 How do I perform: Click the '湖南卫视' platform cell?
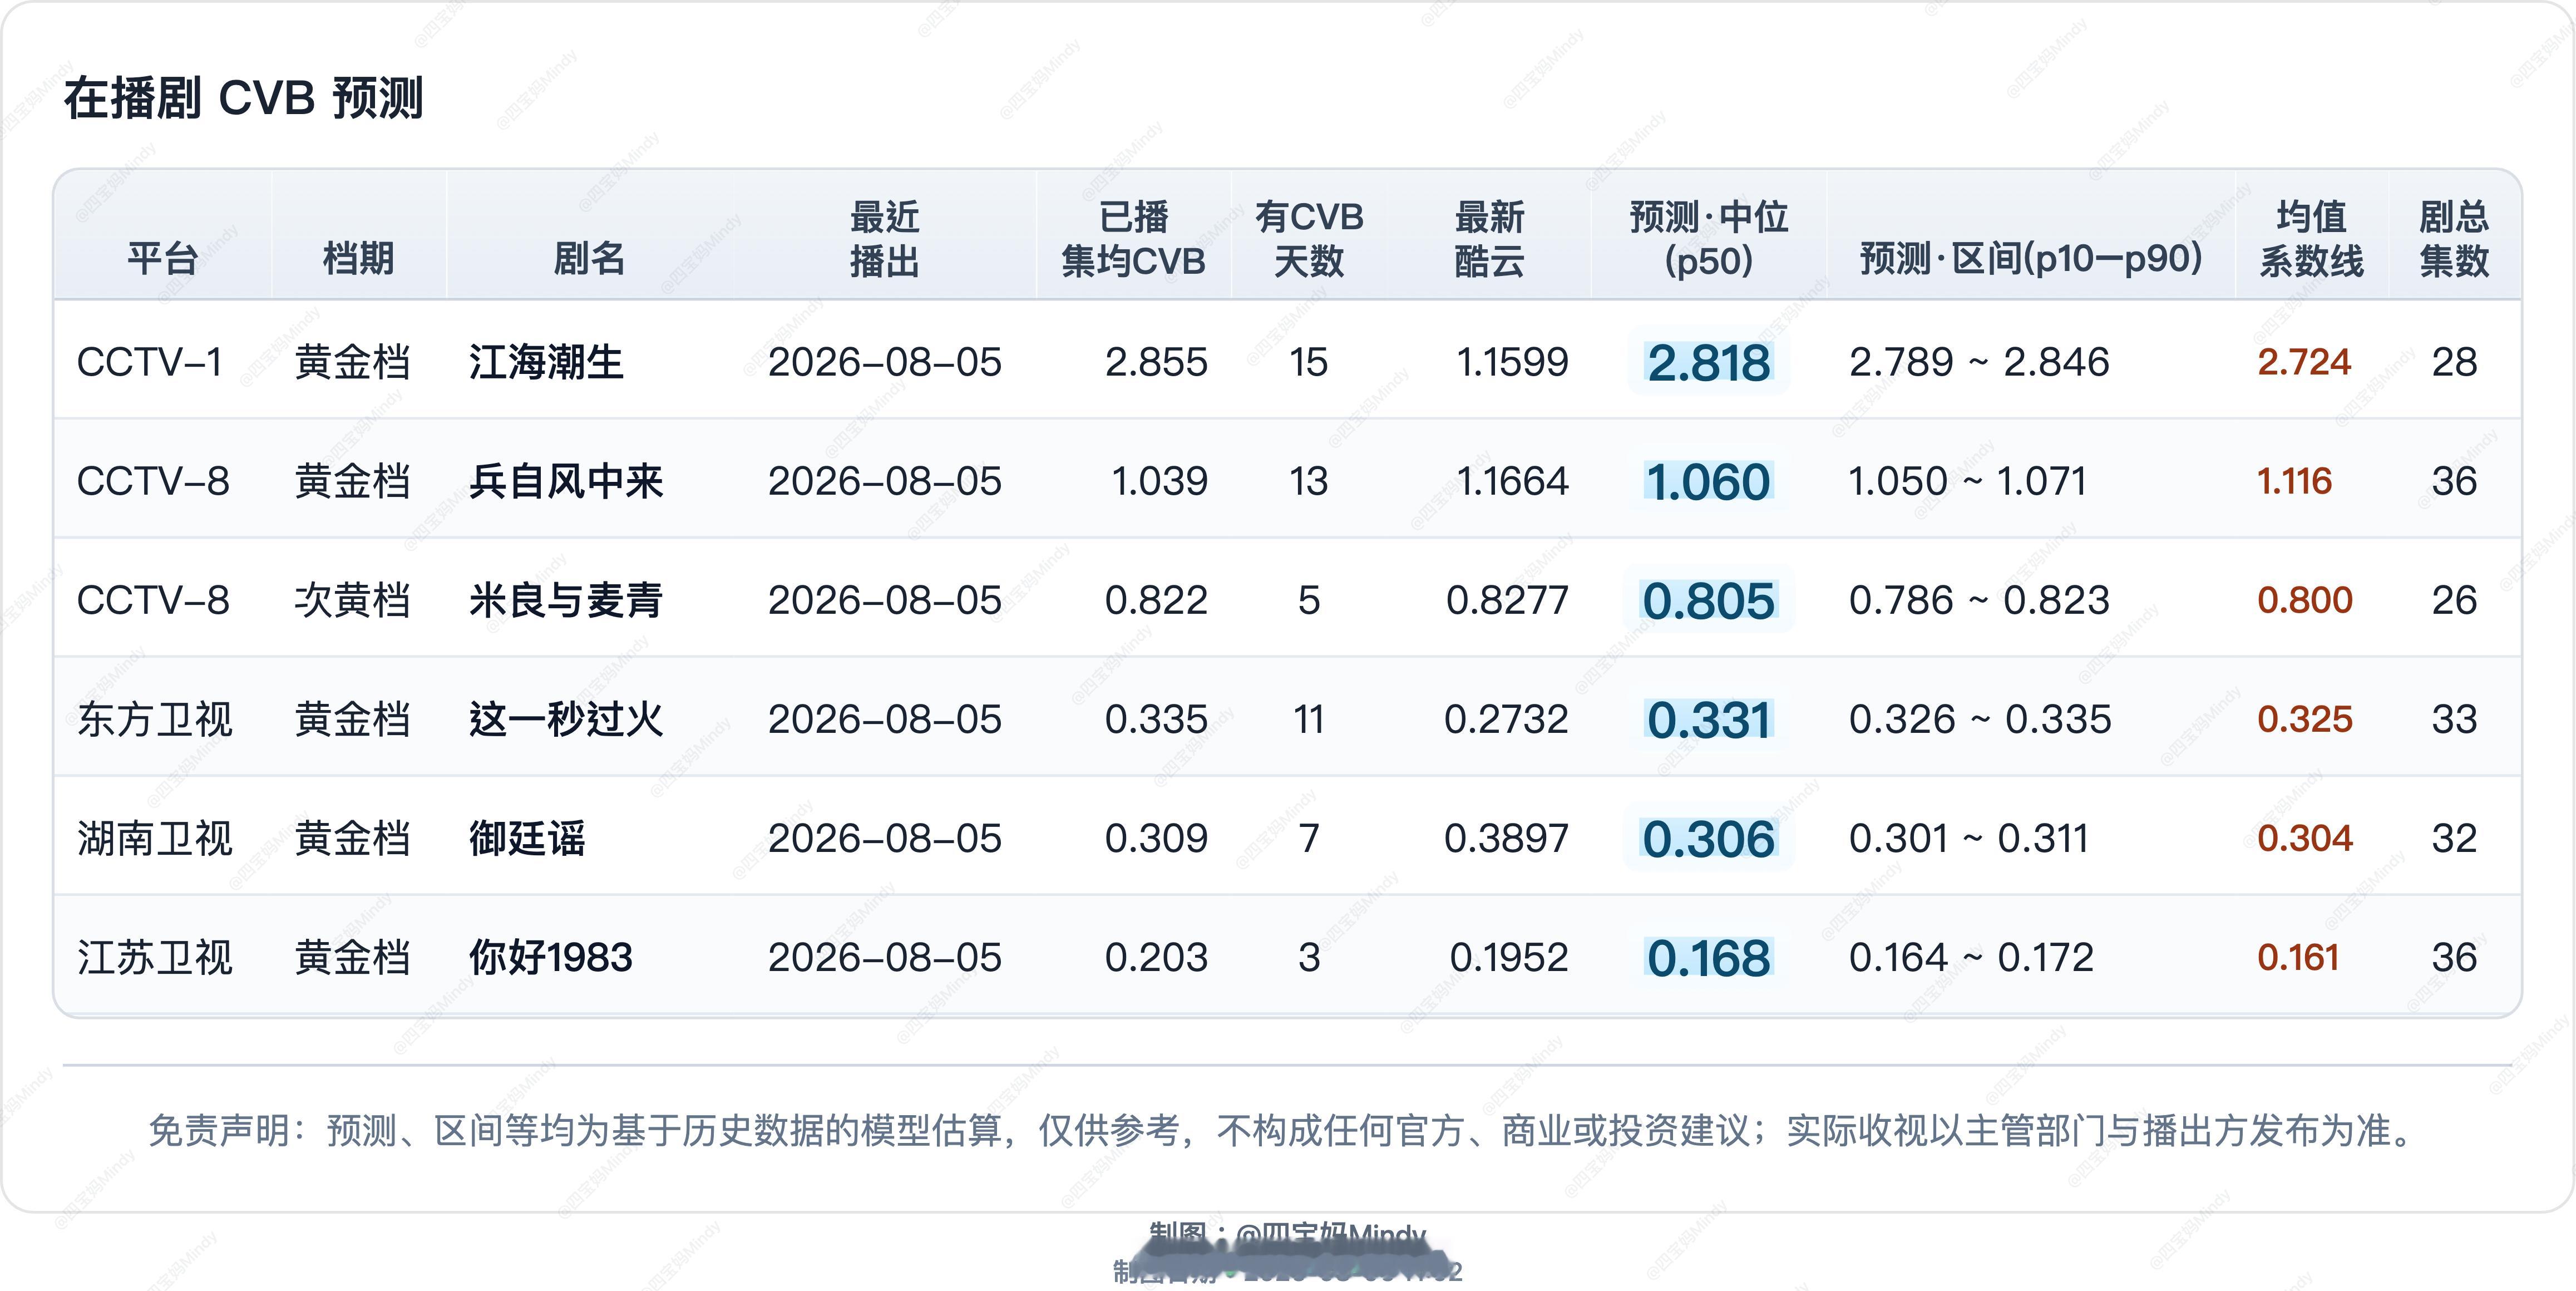(x=155, y=838)
